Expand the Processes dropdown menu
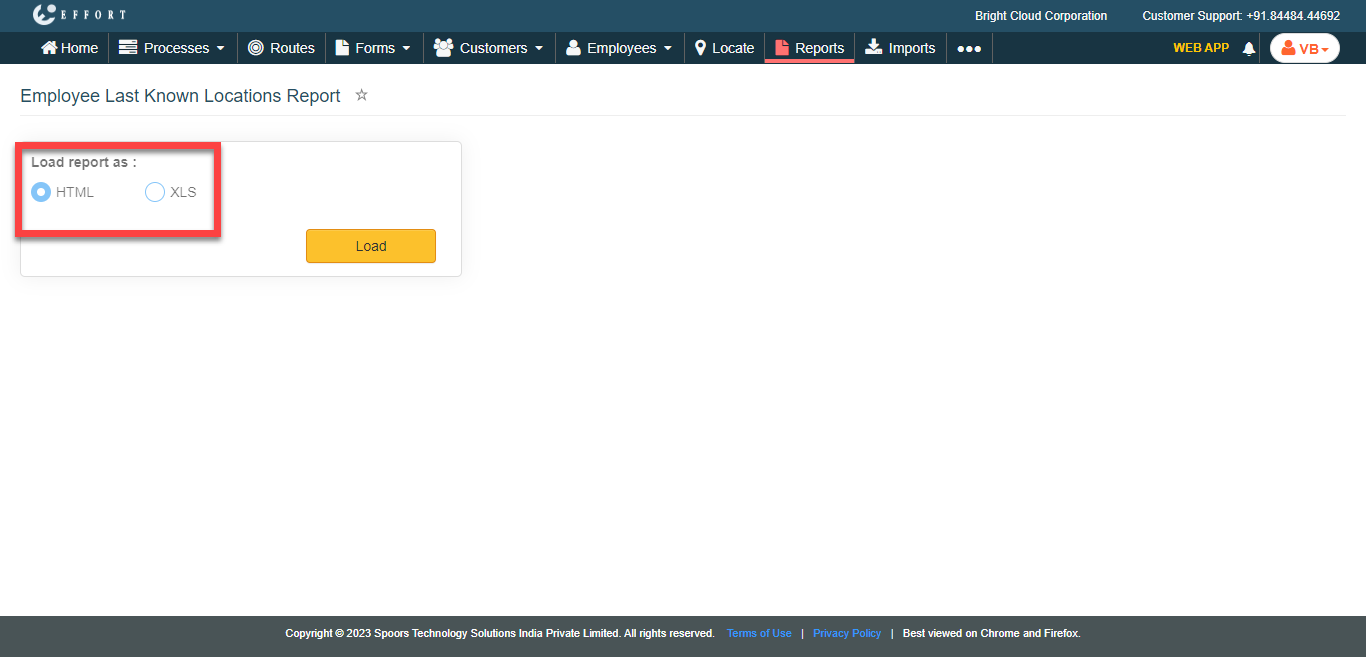 pyautogui.click(x=172, y=48)
